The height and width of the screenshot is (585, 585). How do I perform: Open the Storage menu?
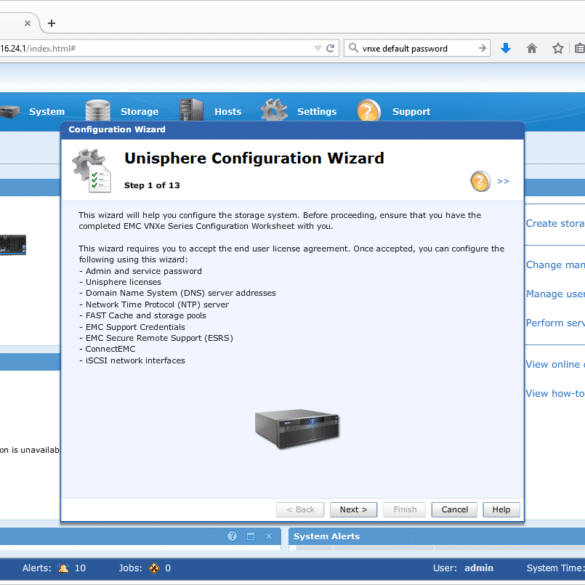pyautogui.click(x=139, y=112)
